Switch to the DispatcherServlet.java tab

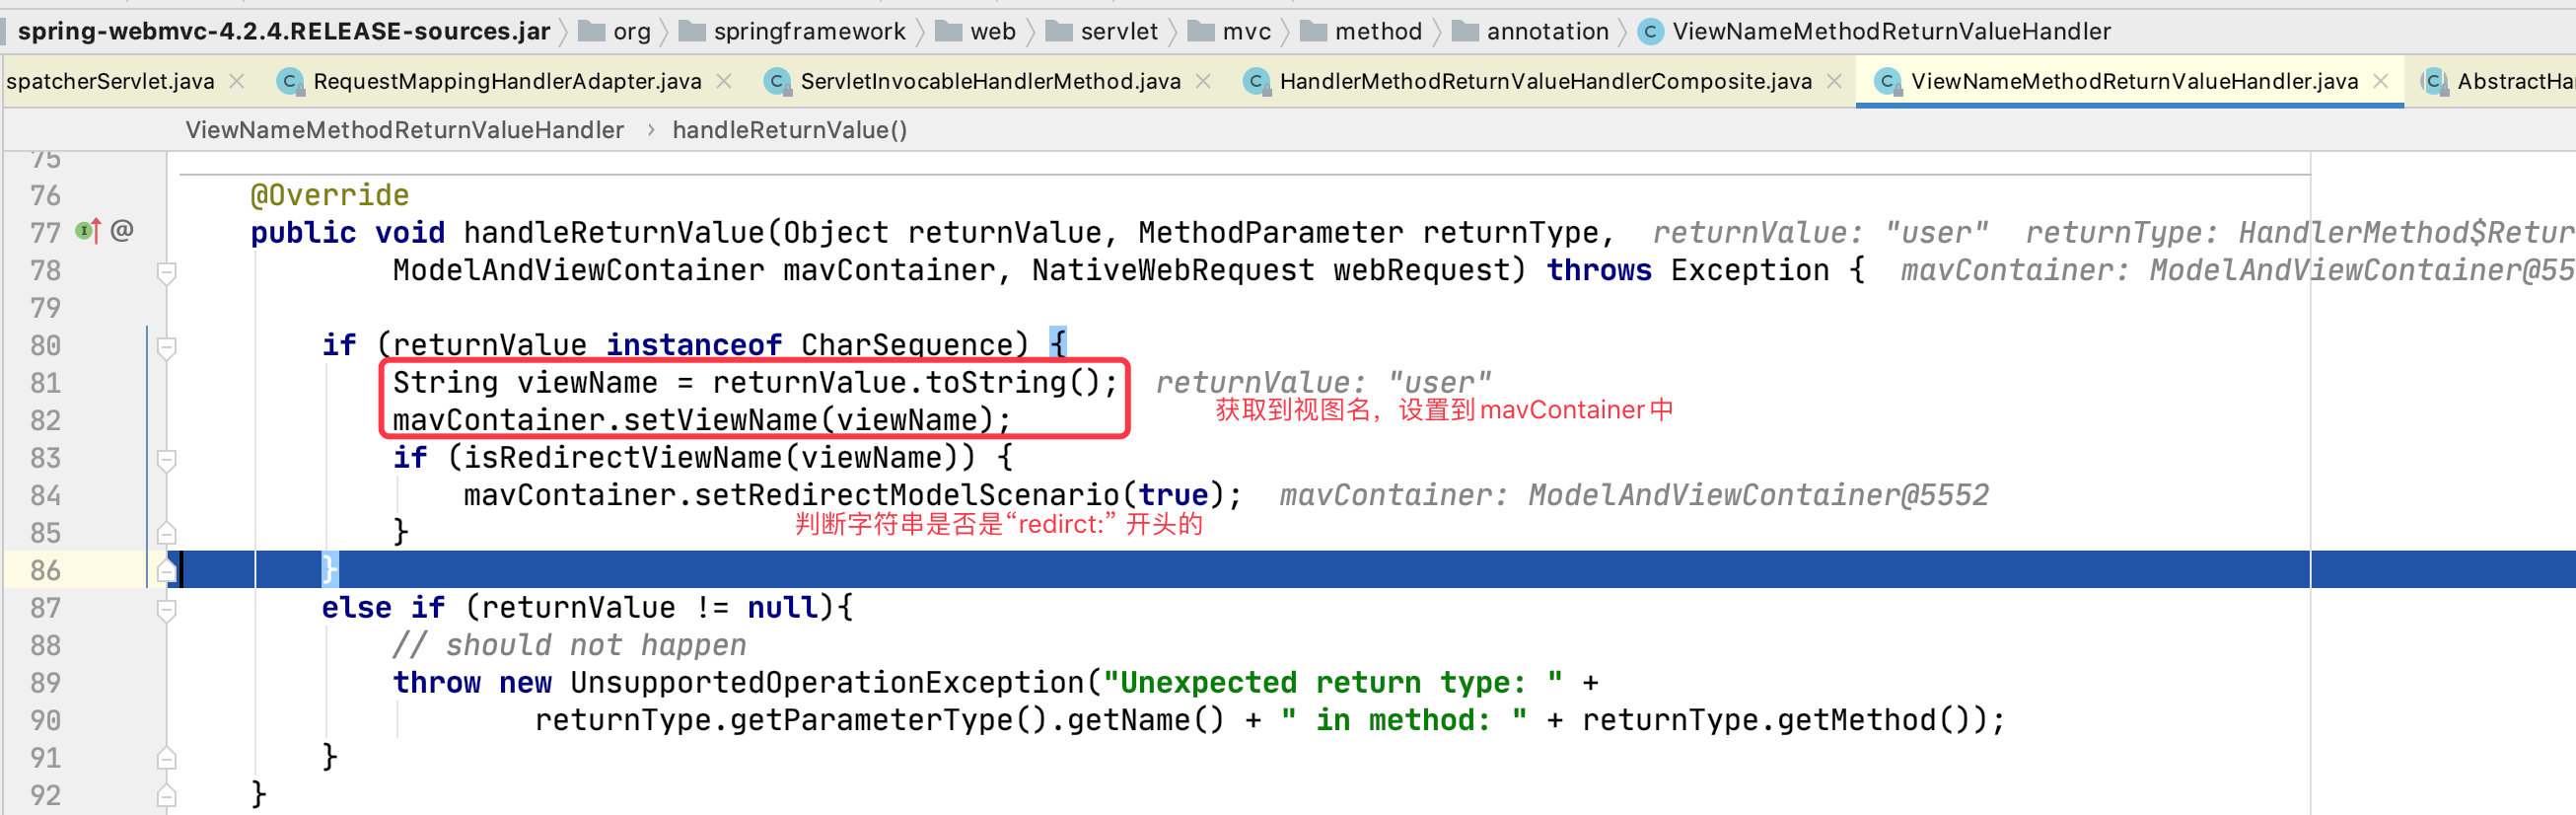coord(110,81)
